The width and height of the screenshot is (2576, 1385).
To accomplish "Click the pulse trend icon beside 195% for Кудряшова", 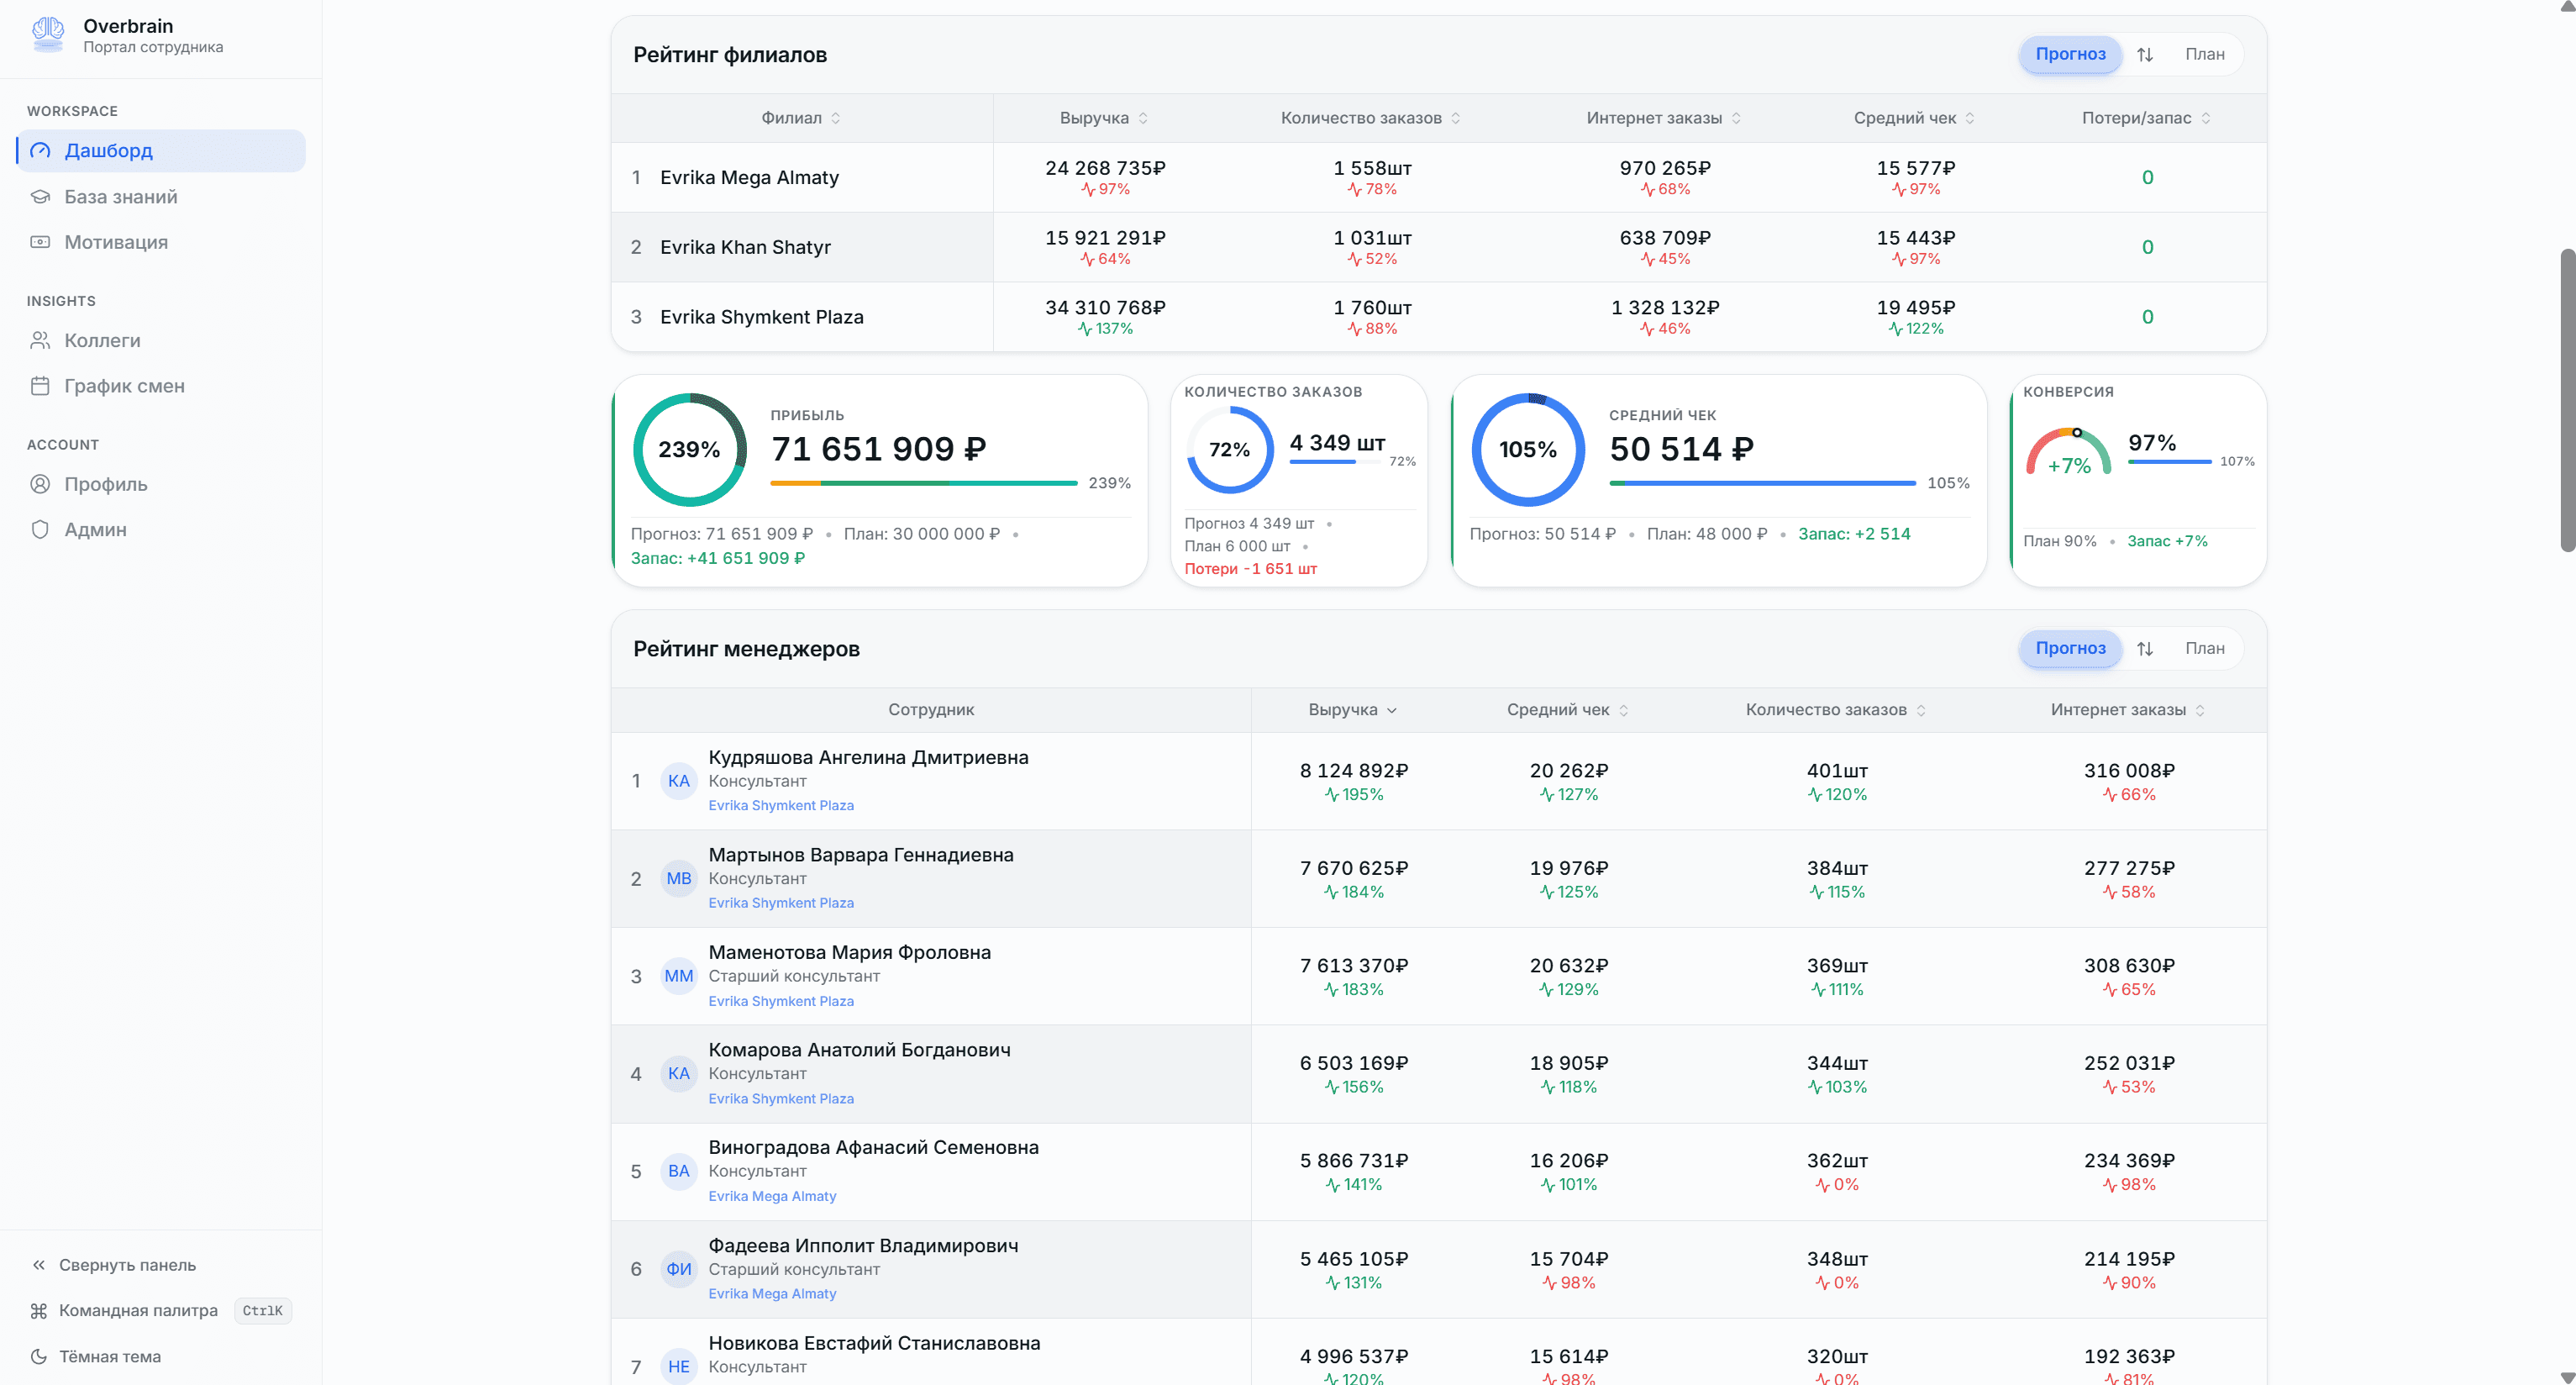I will 1332,795.
